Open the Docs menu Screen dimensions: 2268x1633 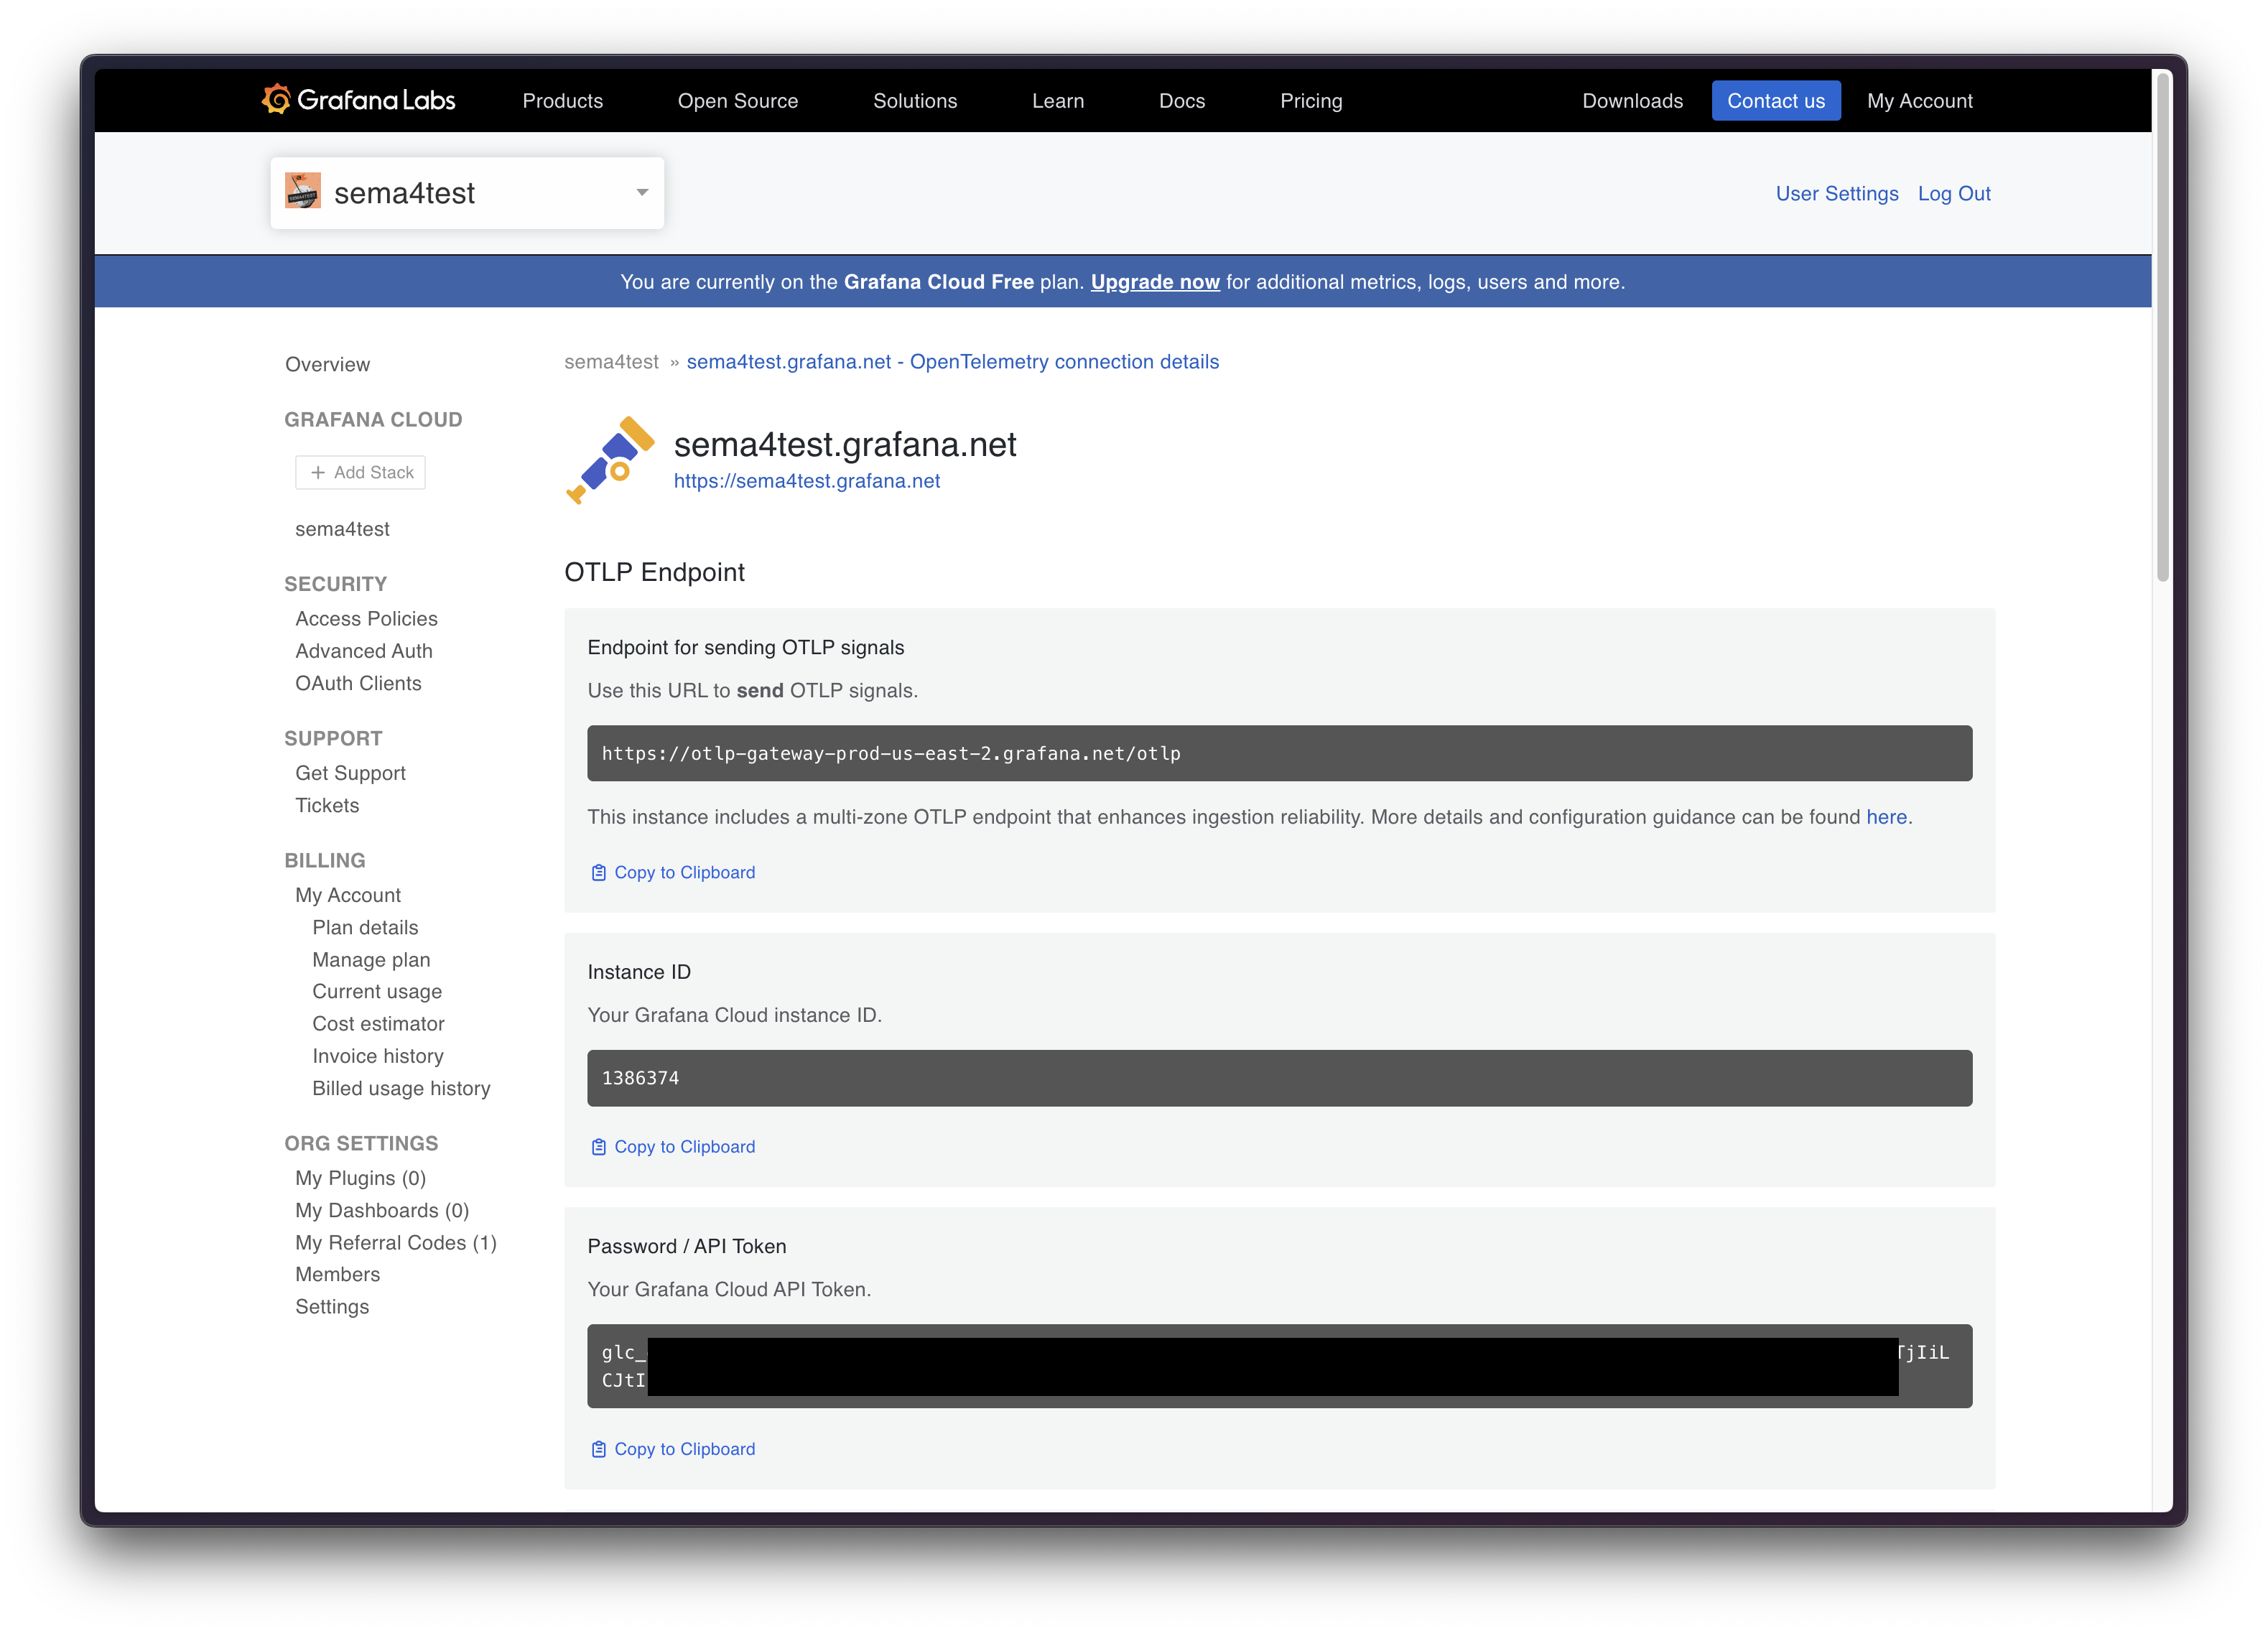tap(1181, 100)
